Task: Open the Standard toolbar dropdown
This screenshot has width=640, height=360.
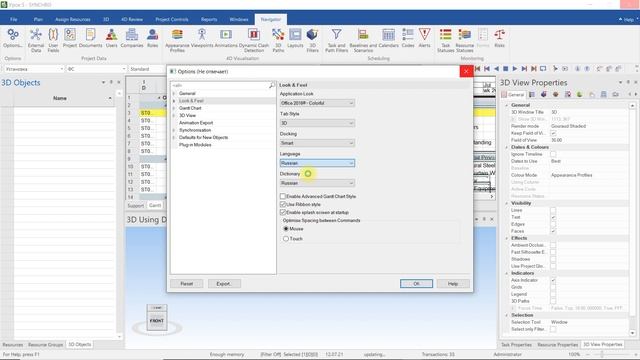Action: tap(147, 69)
